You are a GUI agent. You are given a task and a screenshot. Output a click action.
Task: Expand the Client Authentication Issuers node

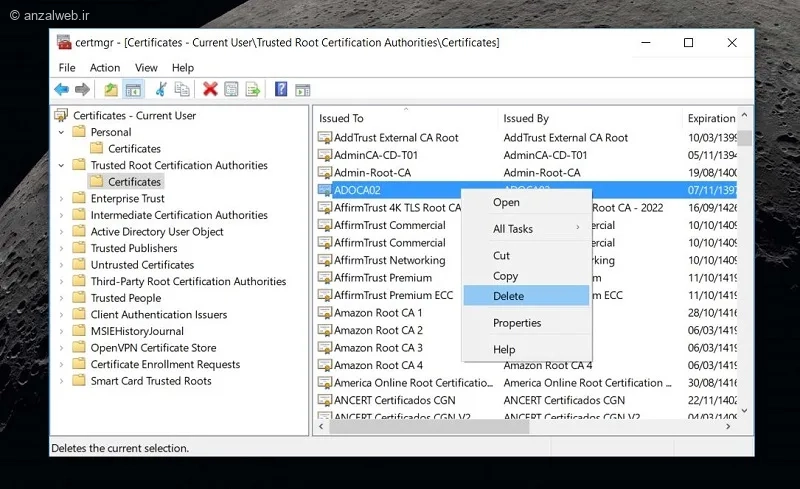[61, 314]
